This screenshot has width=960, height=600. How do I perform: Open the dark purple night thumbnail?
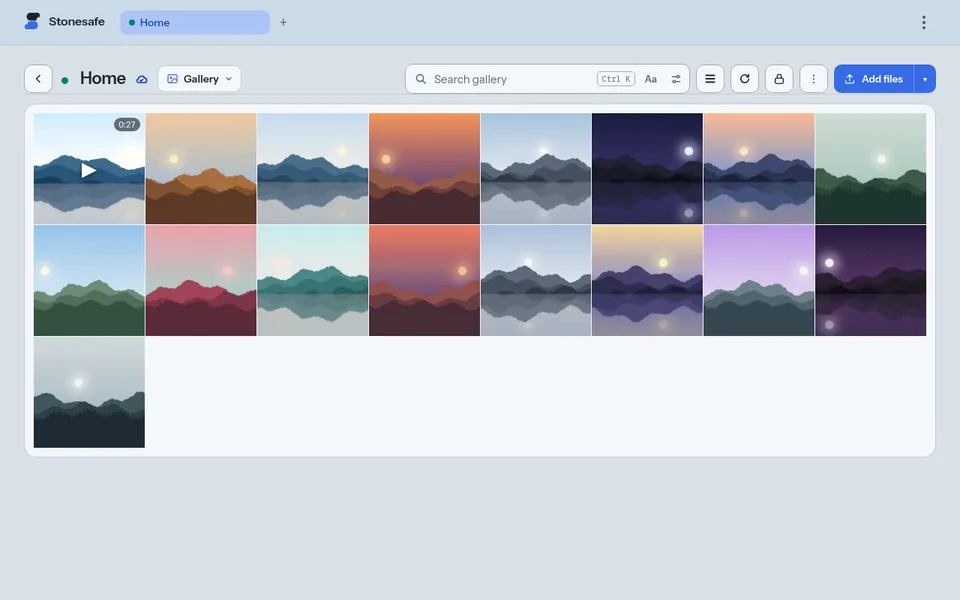(x=871, y=280)
